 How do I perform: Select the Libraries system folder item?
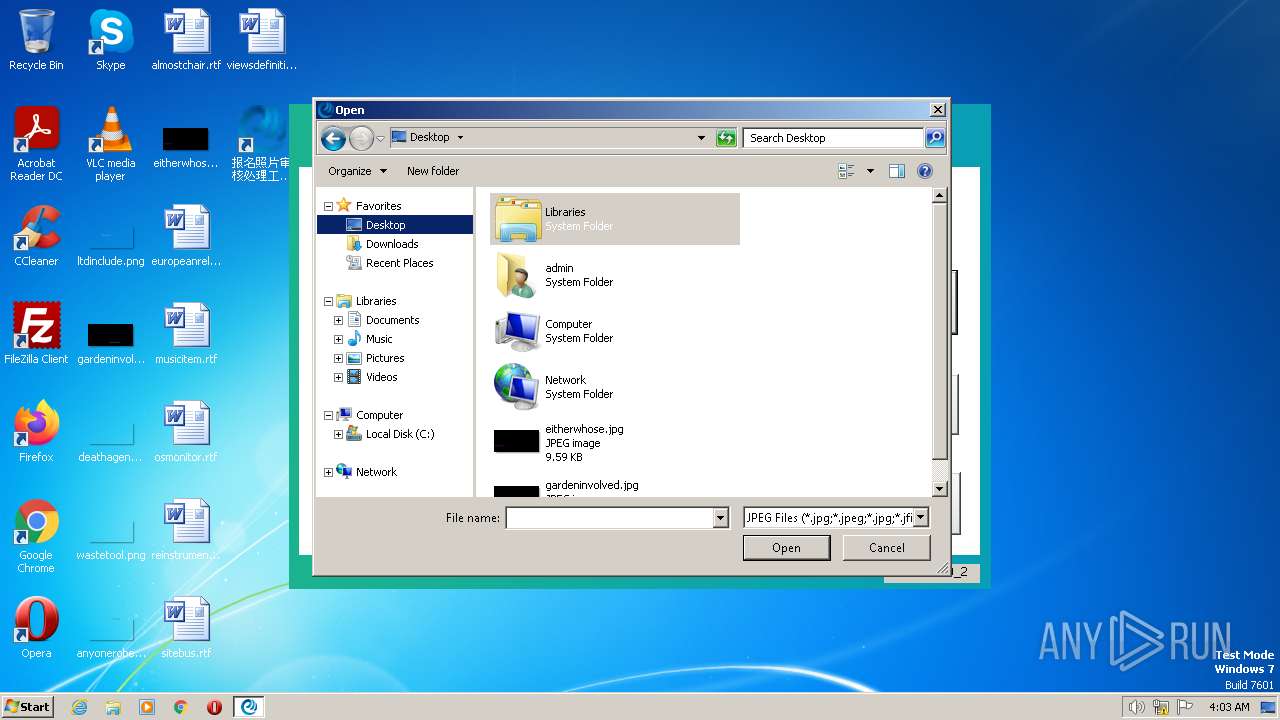615,219
